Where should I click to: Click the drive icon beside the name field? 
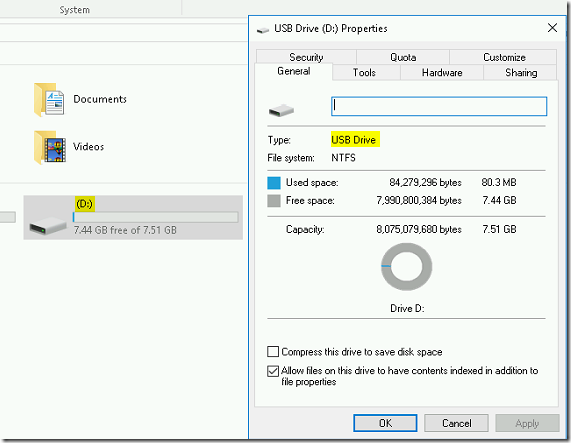pyautogui.click(x=281, y=110)
